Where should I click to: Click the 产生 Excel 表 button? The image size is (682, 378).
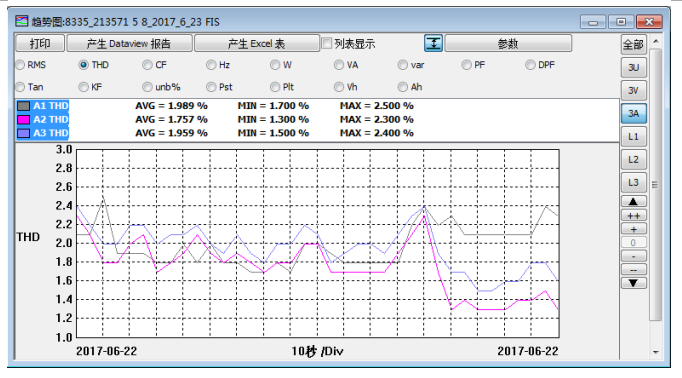257,43
